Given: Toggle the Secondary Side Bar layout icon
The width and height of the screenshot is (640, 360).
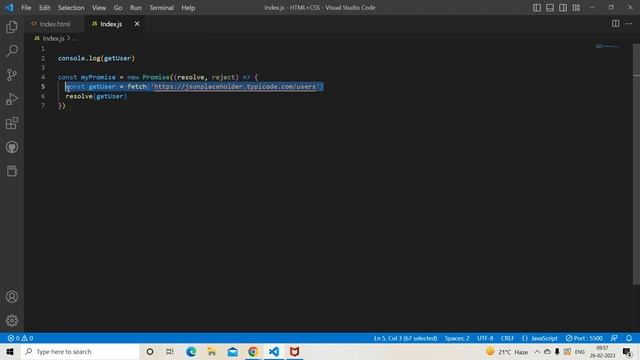Looking at the screenshot, I should coord(563,8).
